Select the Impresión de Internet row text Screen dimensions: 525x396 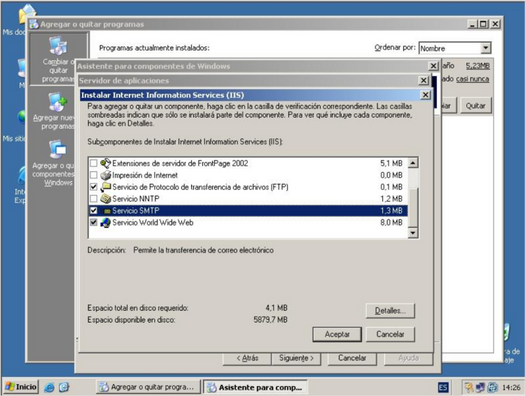coord(145,175)
